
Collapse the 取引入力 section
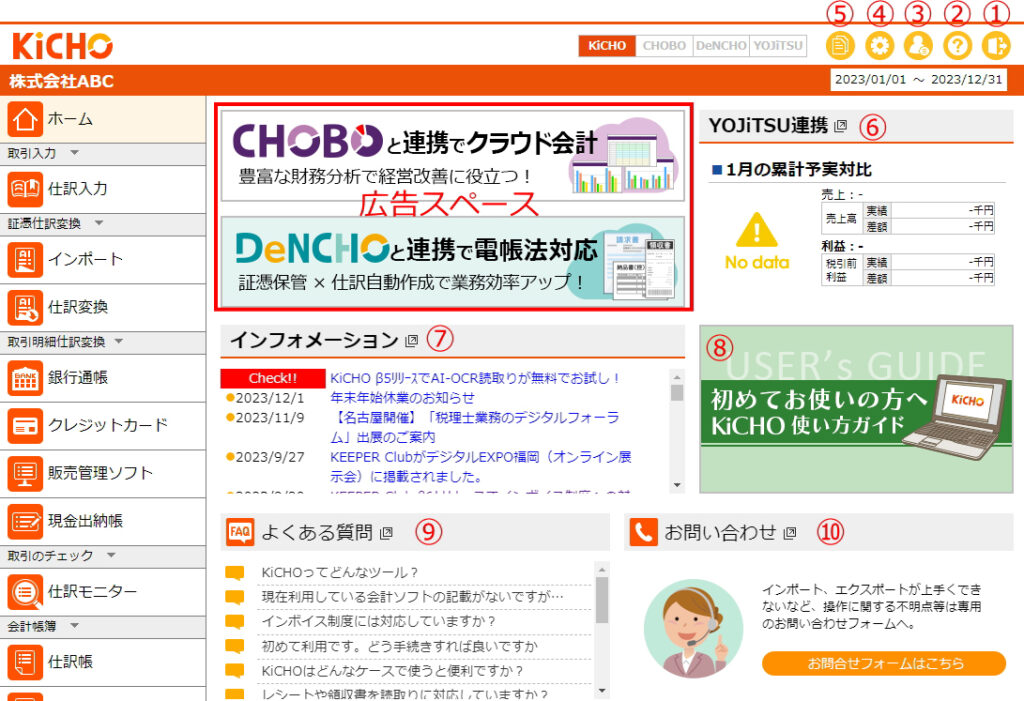(x=74, y=153)
